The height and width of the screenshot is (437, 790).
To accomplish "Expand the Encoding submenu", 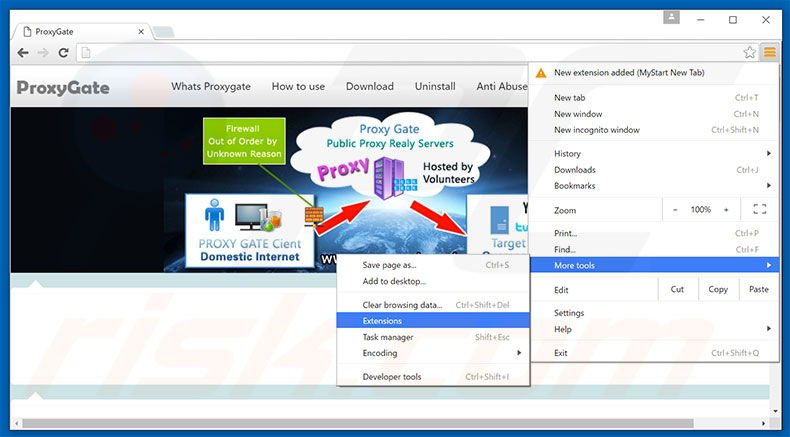I will (x=433, y=353).
